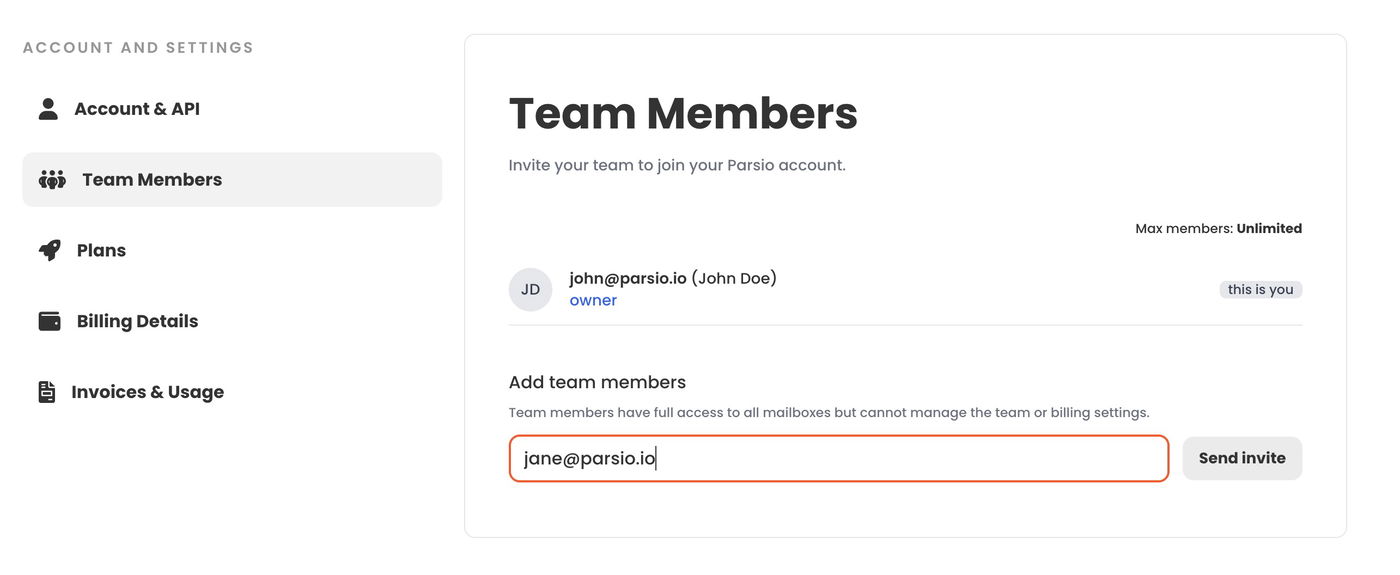
Task: Select the Team Members sidebar item
Action: tap(152, 180)
